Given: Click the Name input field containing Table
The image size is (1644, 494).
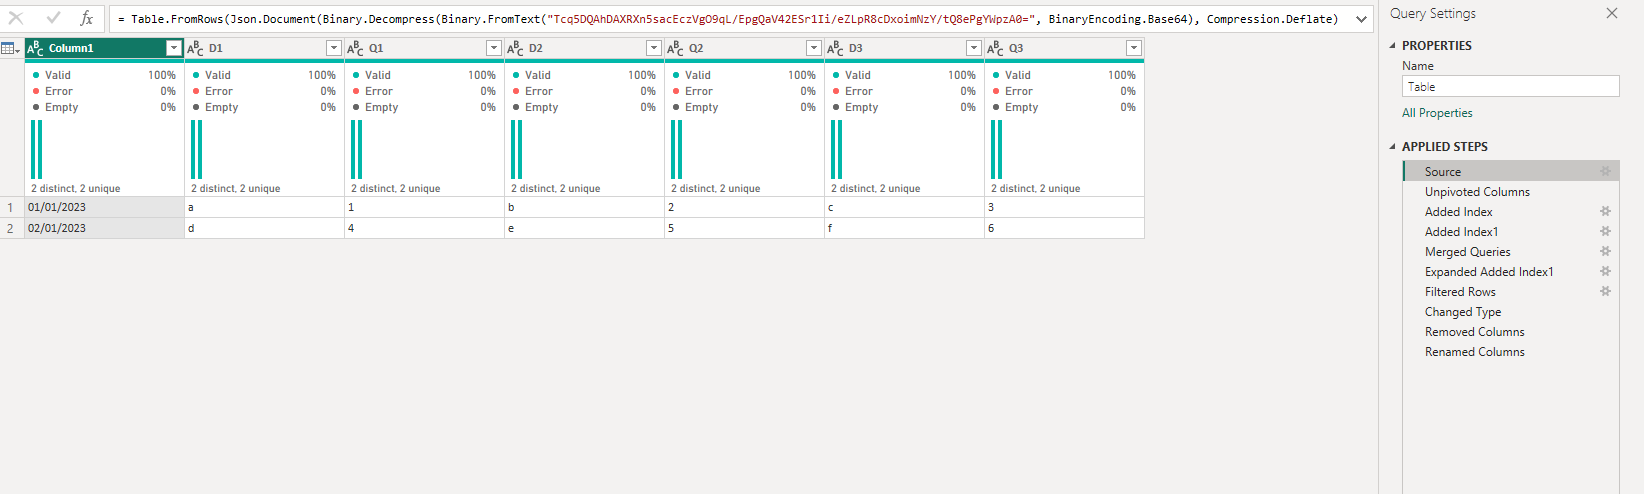Looking at the screenshot, I should coord(1510,87).
